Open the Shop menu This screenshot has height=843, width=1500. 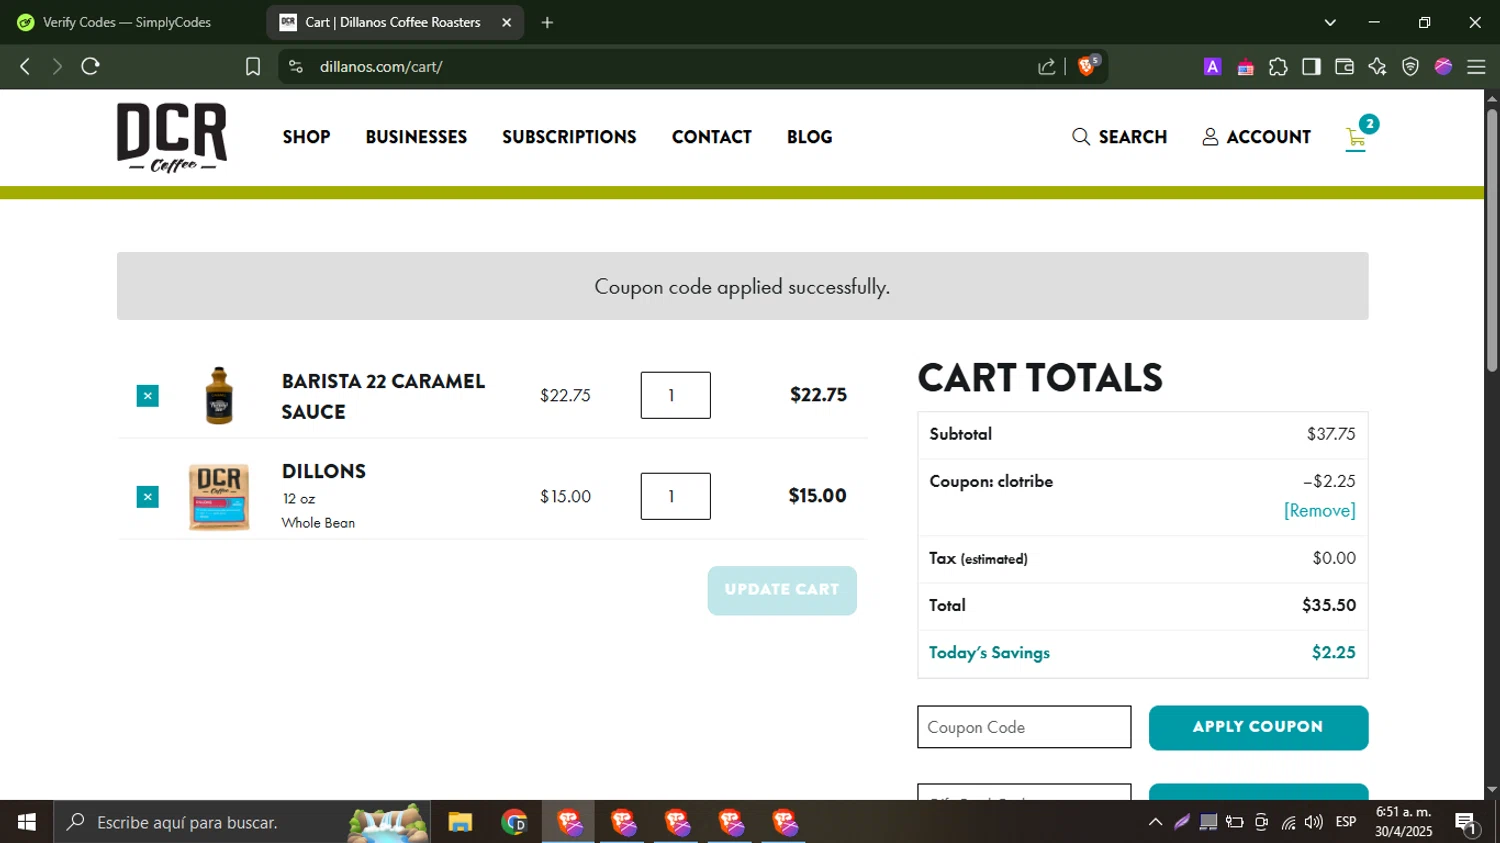(x=306, y=137)
